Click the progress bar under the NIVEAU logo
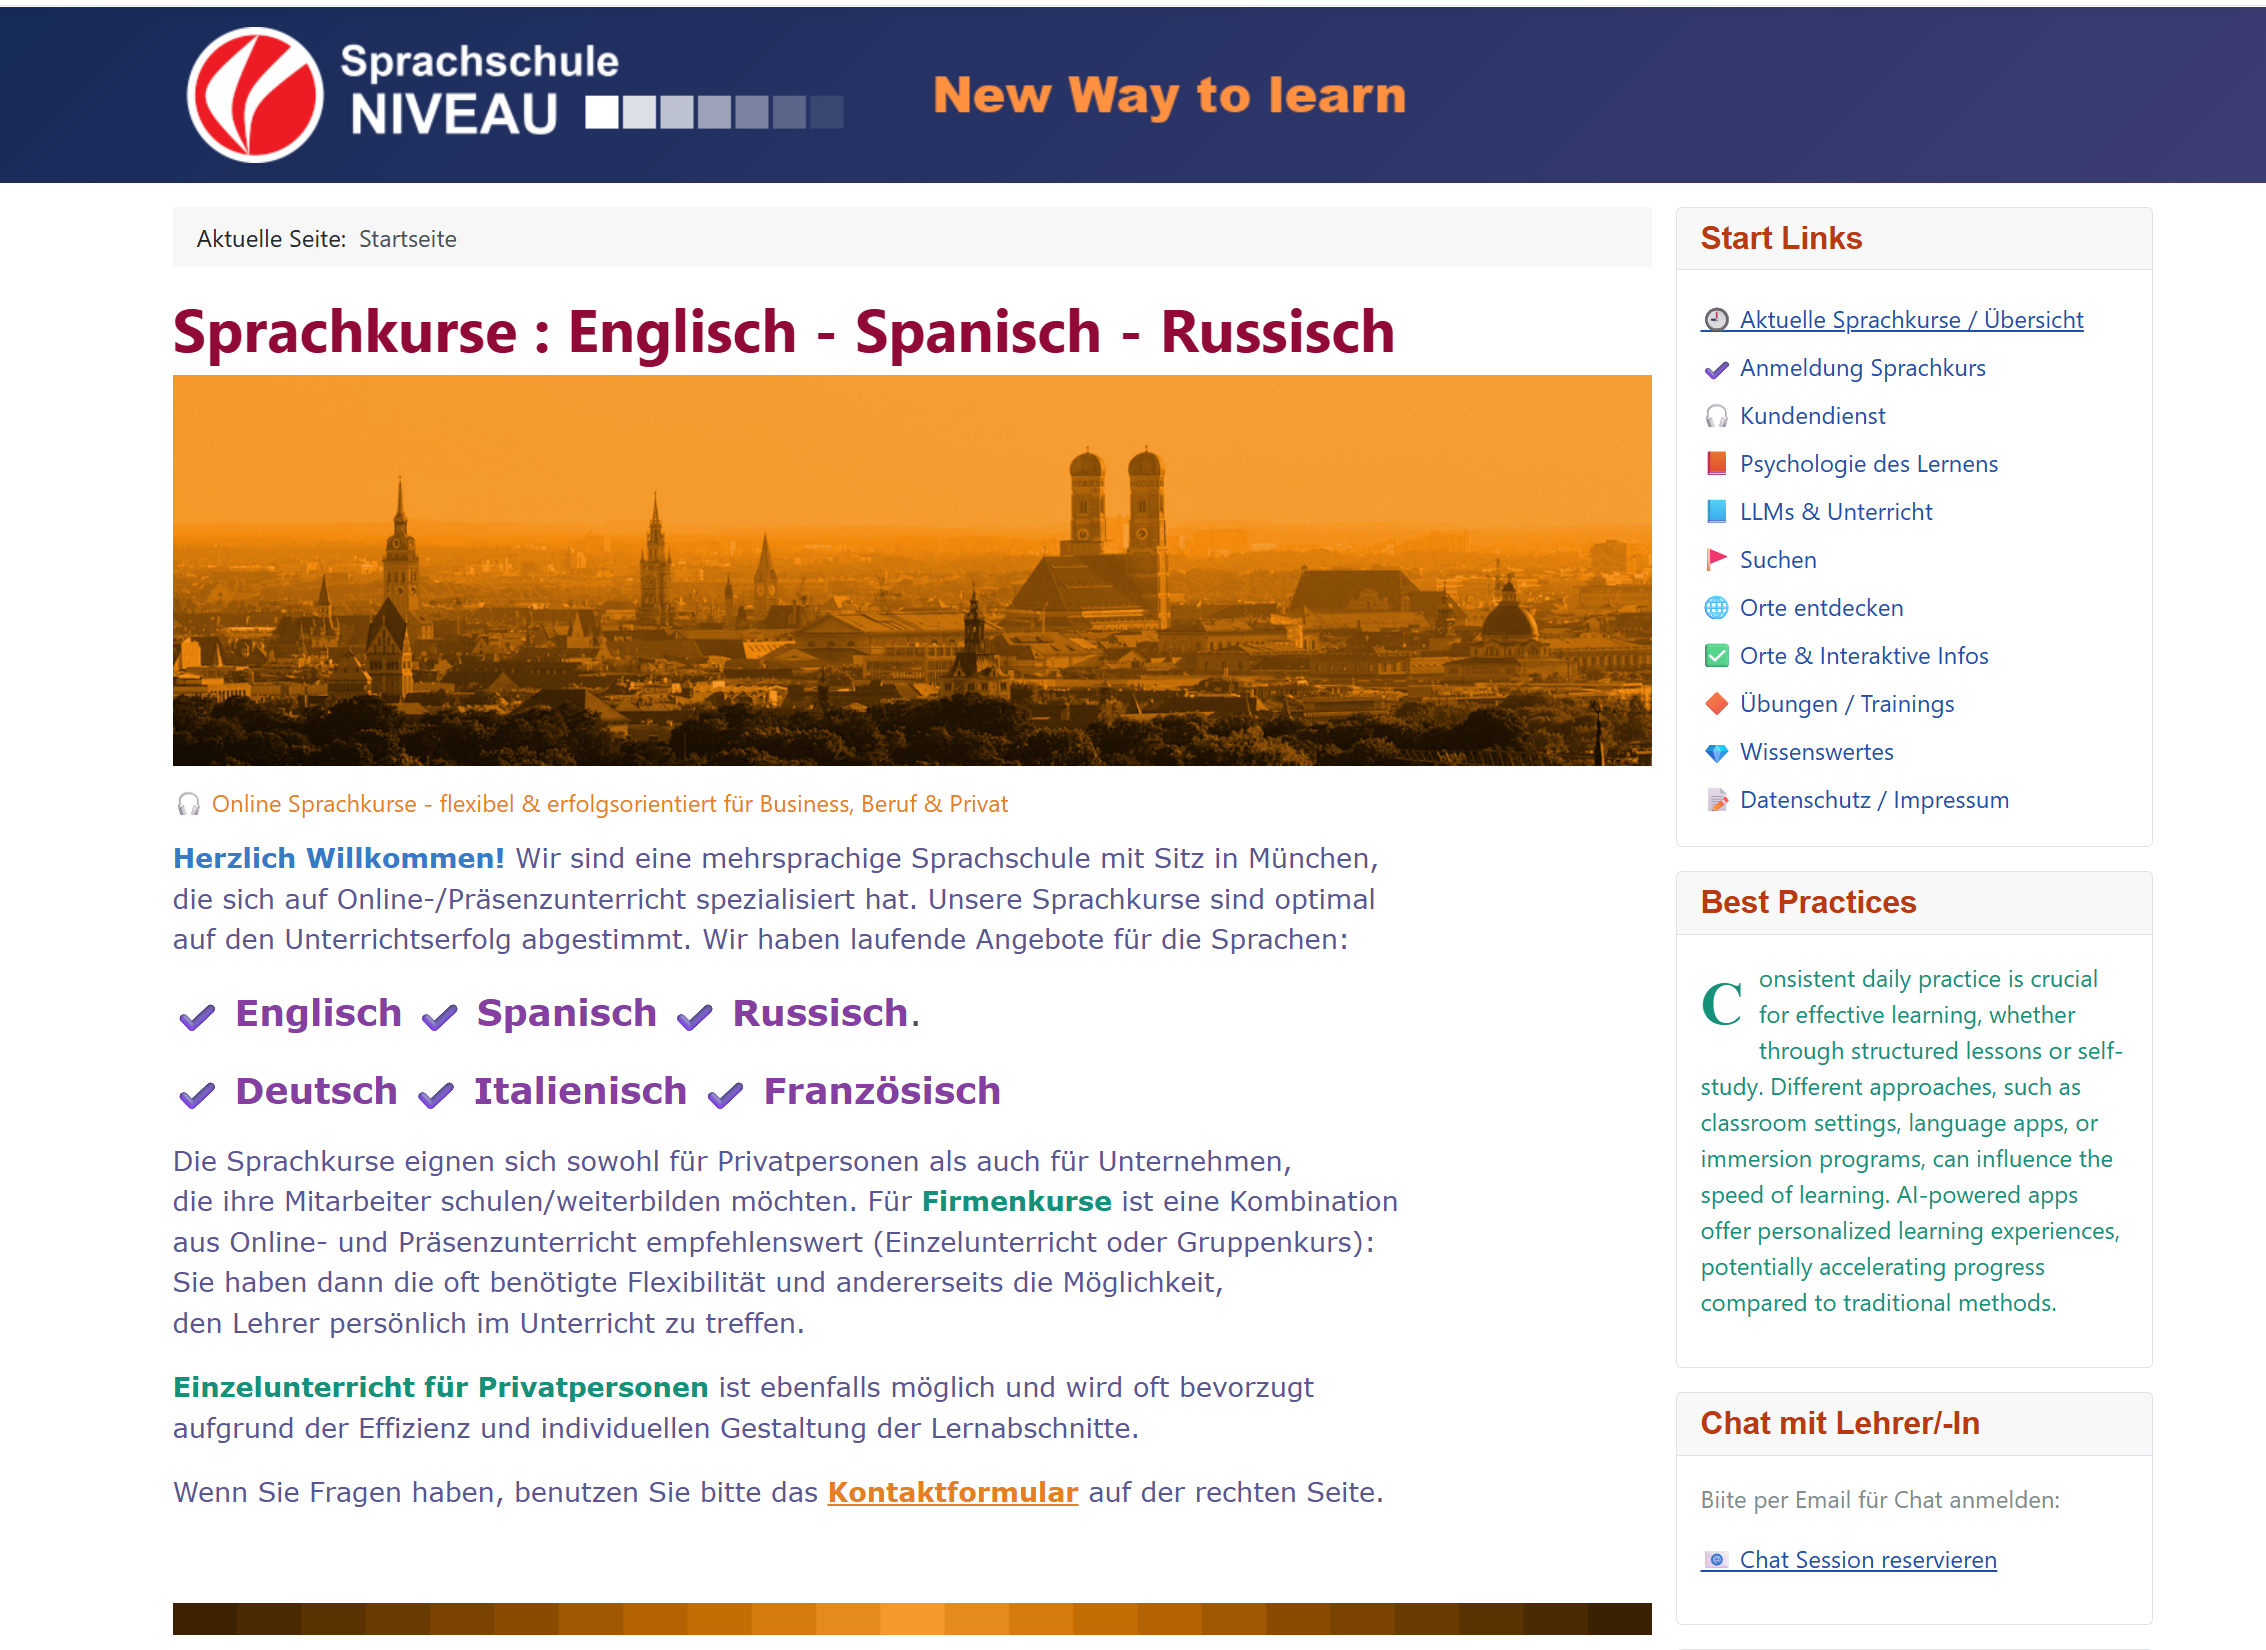The width and height of the screenshot is (2266, 1650). coord(714,113)
